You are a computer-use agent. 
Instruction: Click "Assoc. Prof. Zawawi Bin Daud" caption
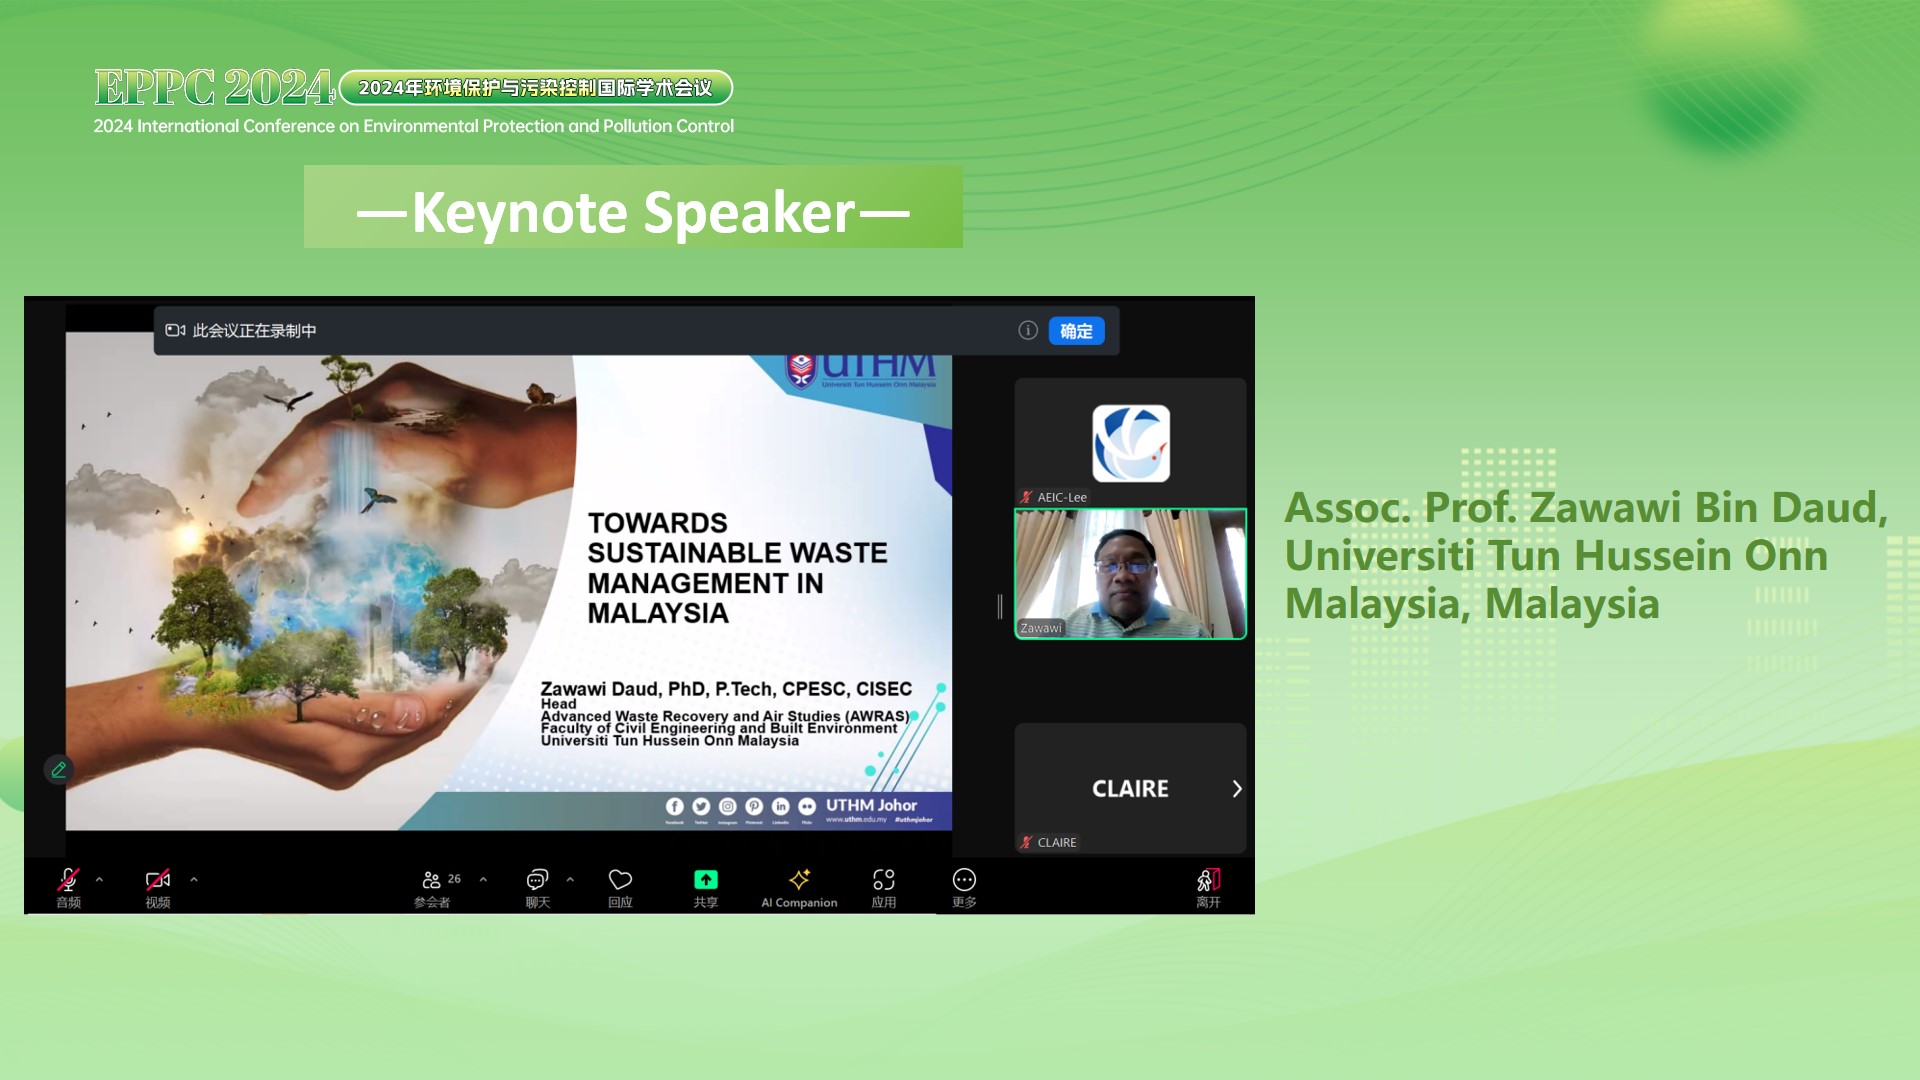coord(1586,507)
